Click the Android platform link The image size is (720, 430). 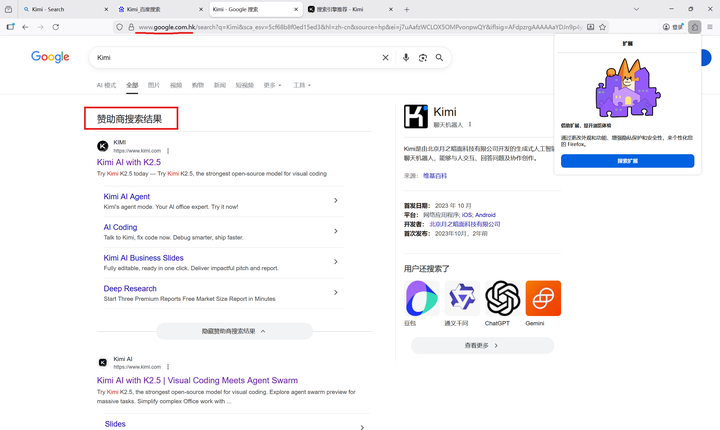(485, 215)
